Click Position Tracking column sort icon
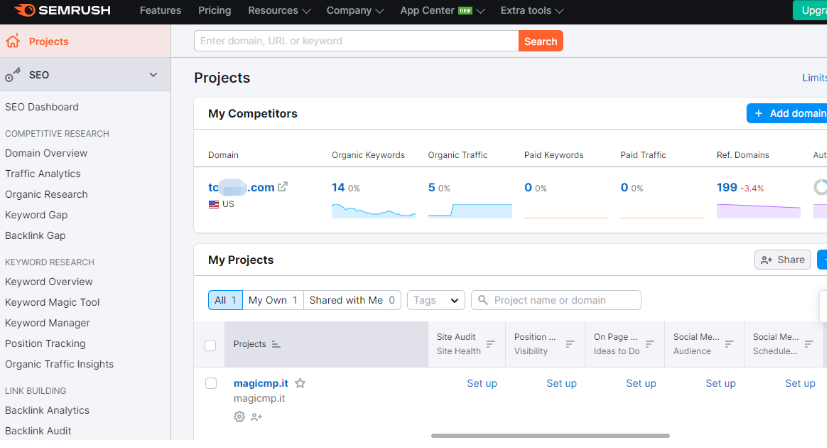 coord(570,344)
